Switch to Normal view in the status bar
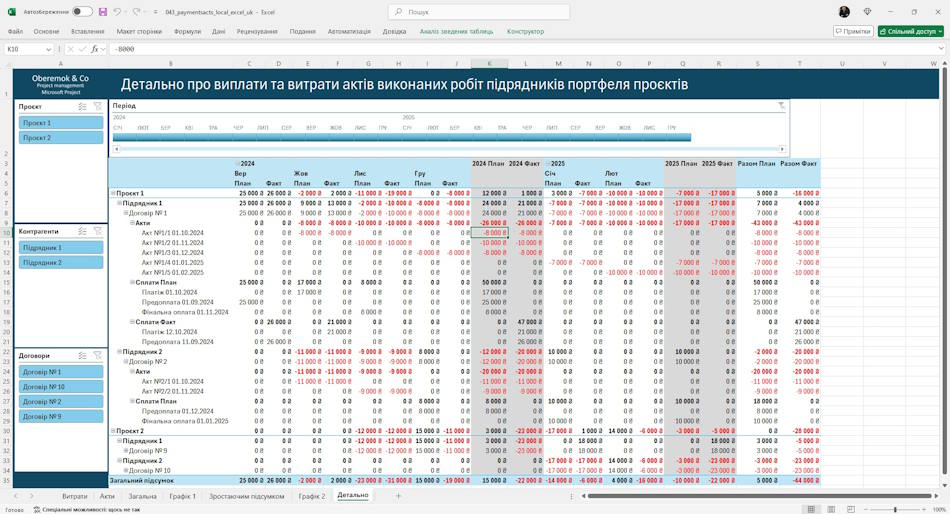 [x=811, y=509]
